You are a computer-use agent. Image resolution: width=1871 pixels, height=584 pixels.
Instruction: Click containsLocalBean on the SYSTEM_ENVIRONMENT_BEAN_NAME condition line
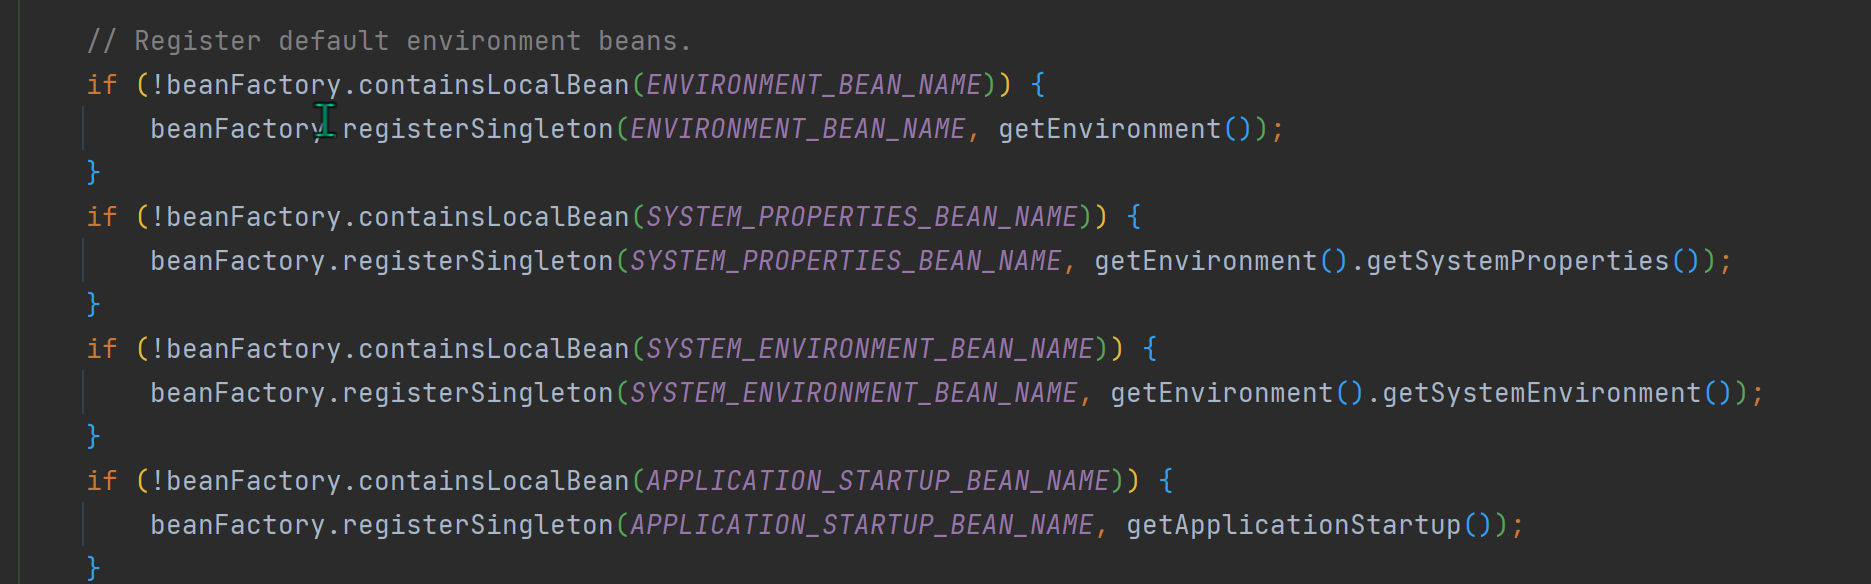click(494, 349)
